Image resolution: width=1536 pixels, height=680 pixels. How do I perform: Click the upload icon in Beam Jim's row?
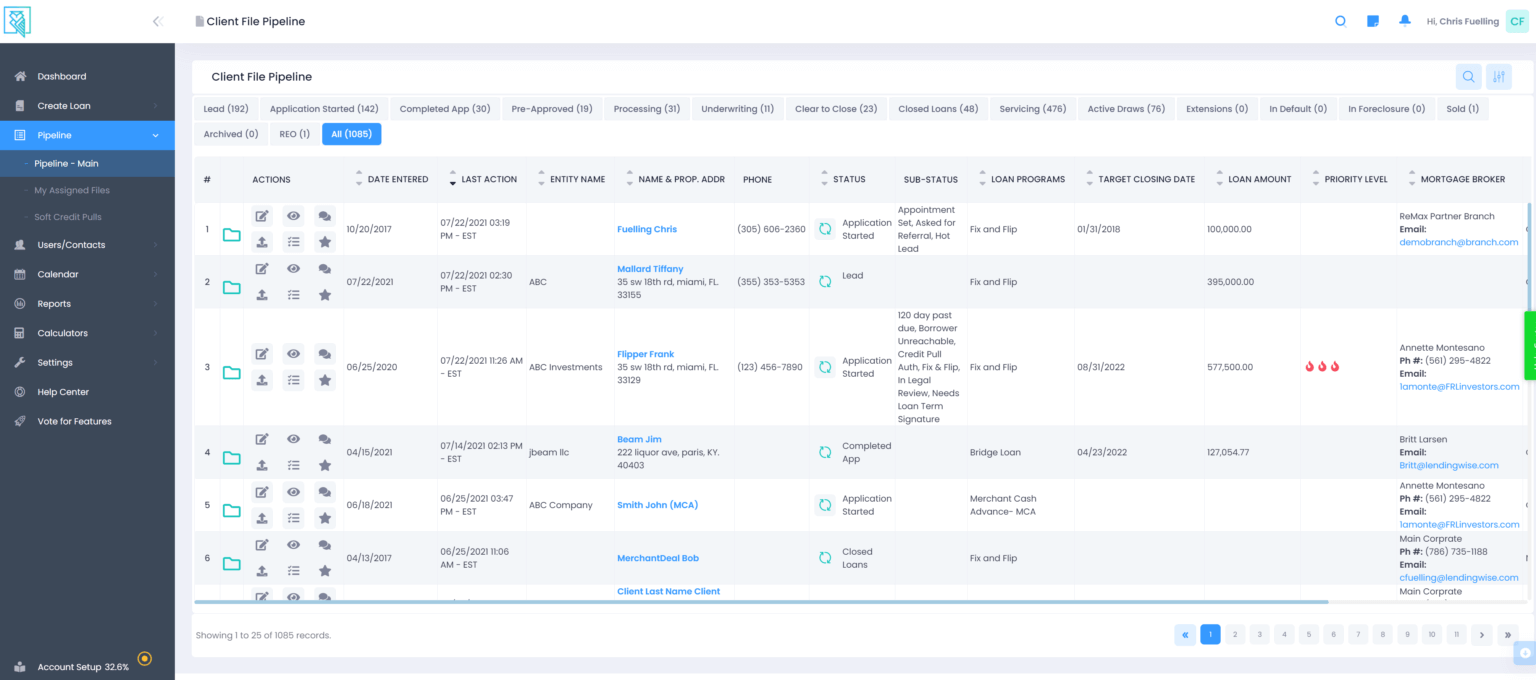pos(262,464)
